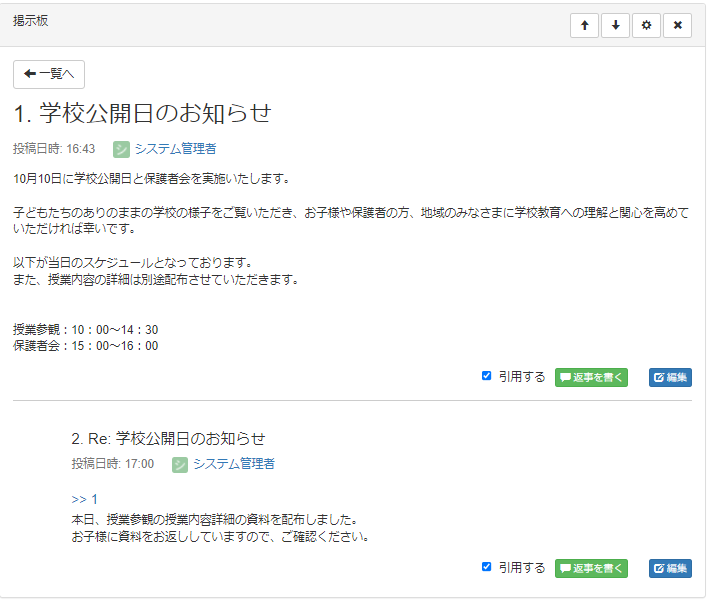
Task: Close the 掲示板 panel with the X button
Action: click(677, 25)
